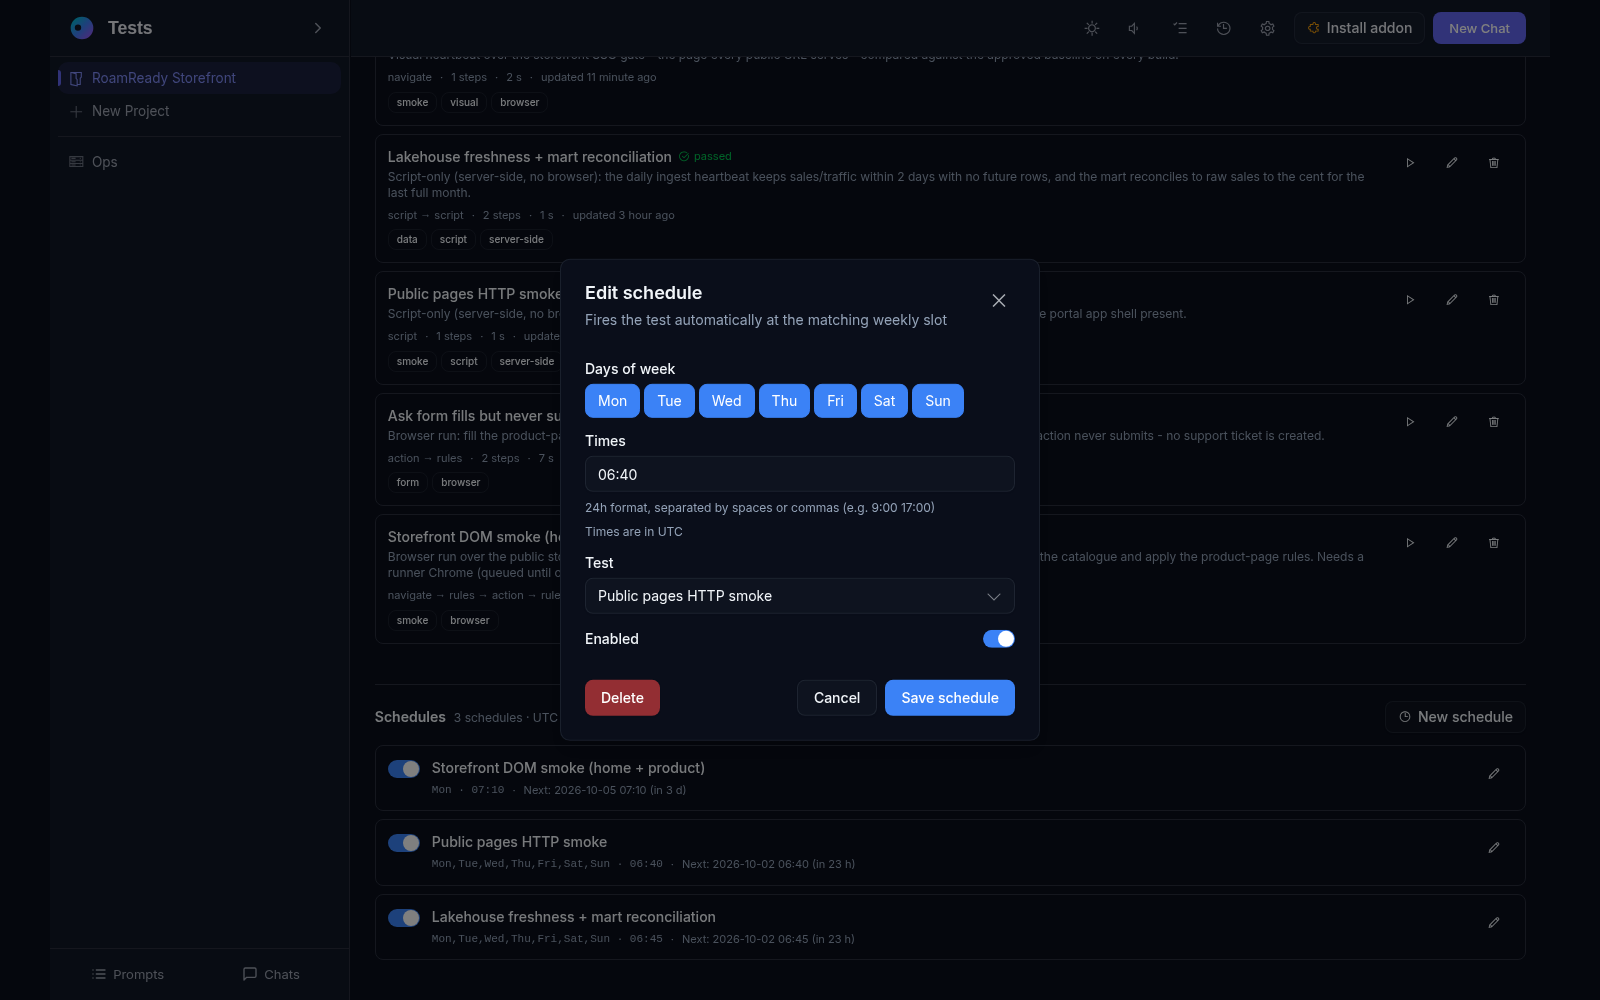Click Cancel in Edit schedule dialog
The image size is (1600, 1000).
pyautogui.click(x=837, y=698)
